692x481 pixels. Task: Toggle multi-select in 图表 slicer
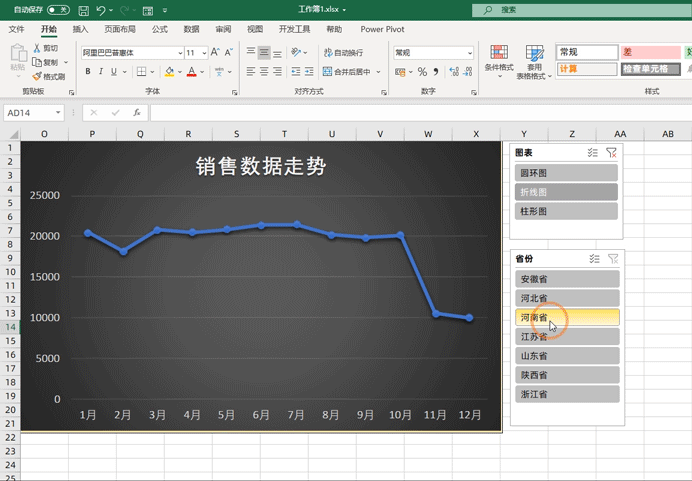[593, 153]
